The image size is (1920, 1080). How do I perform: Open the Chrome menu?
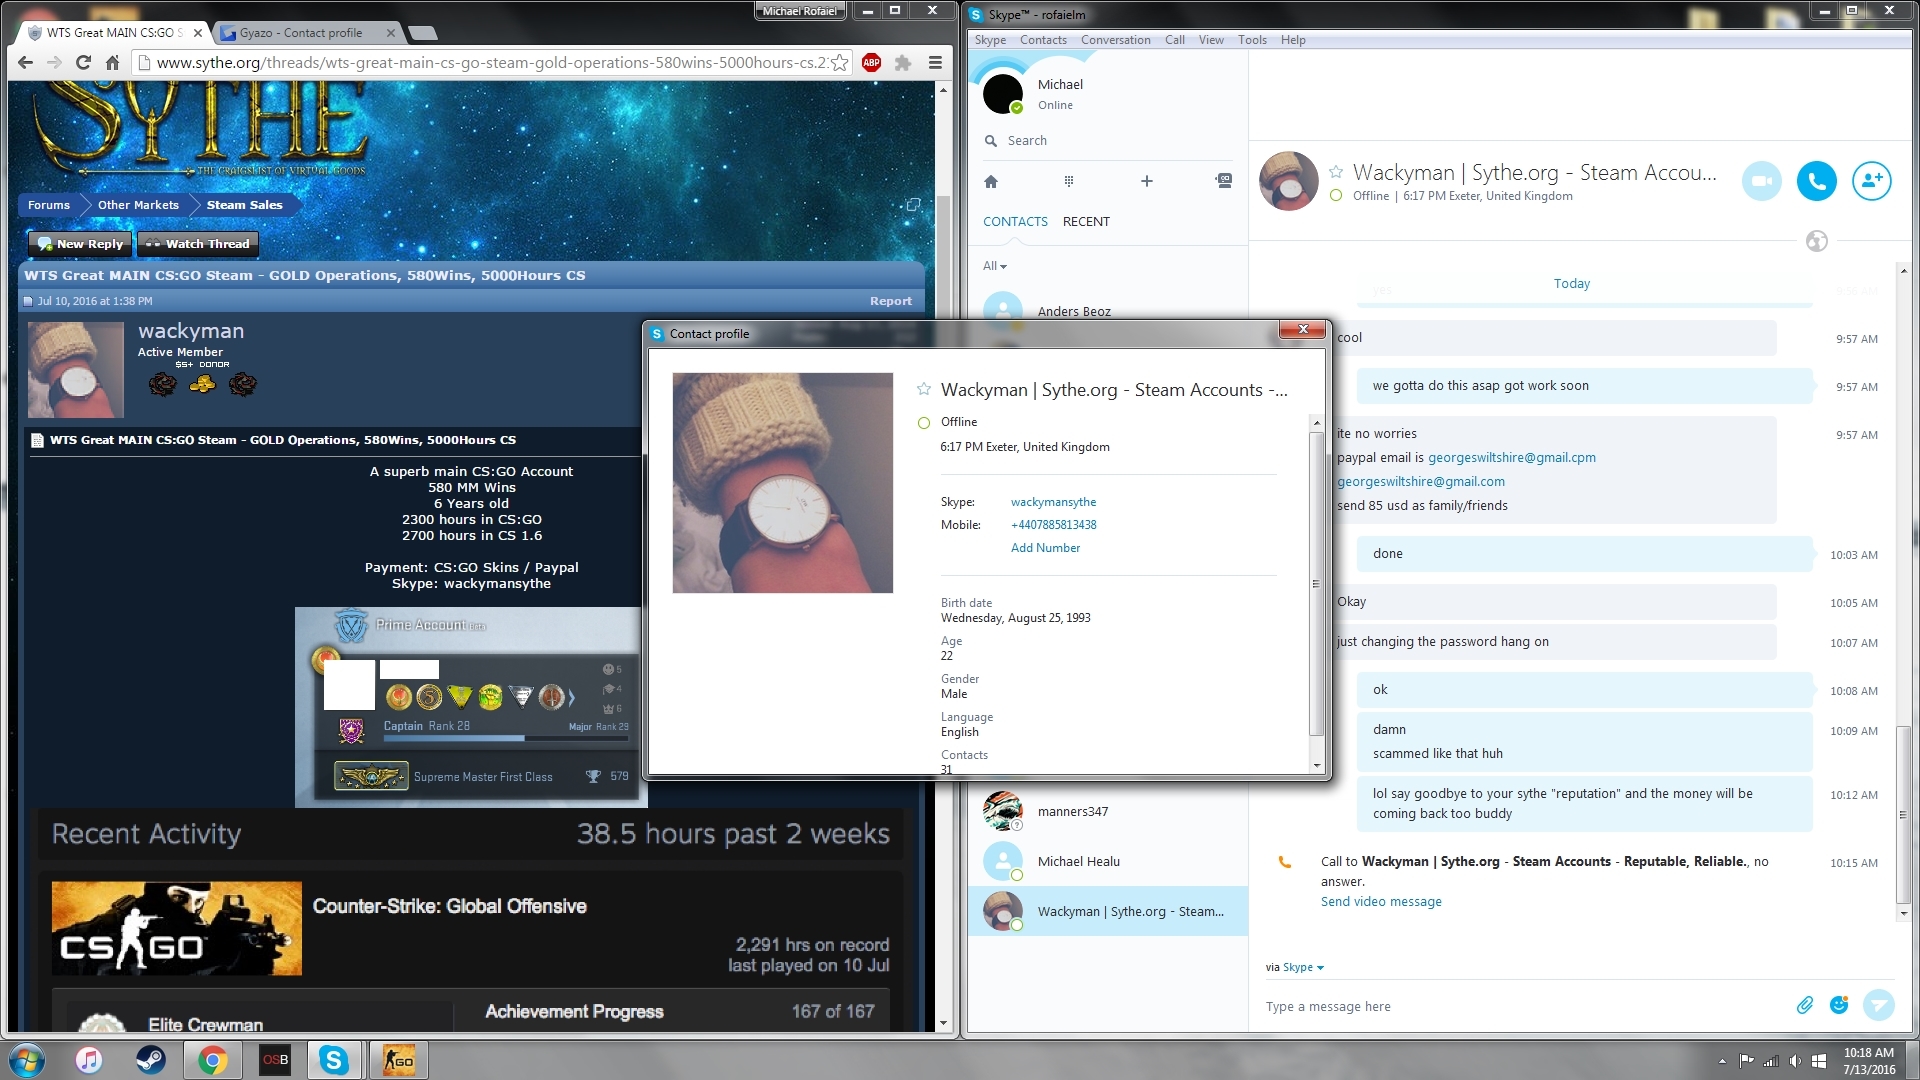coord(935,62)
